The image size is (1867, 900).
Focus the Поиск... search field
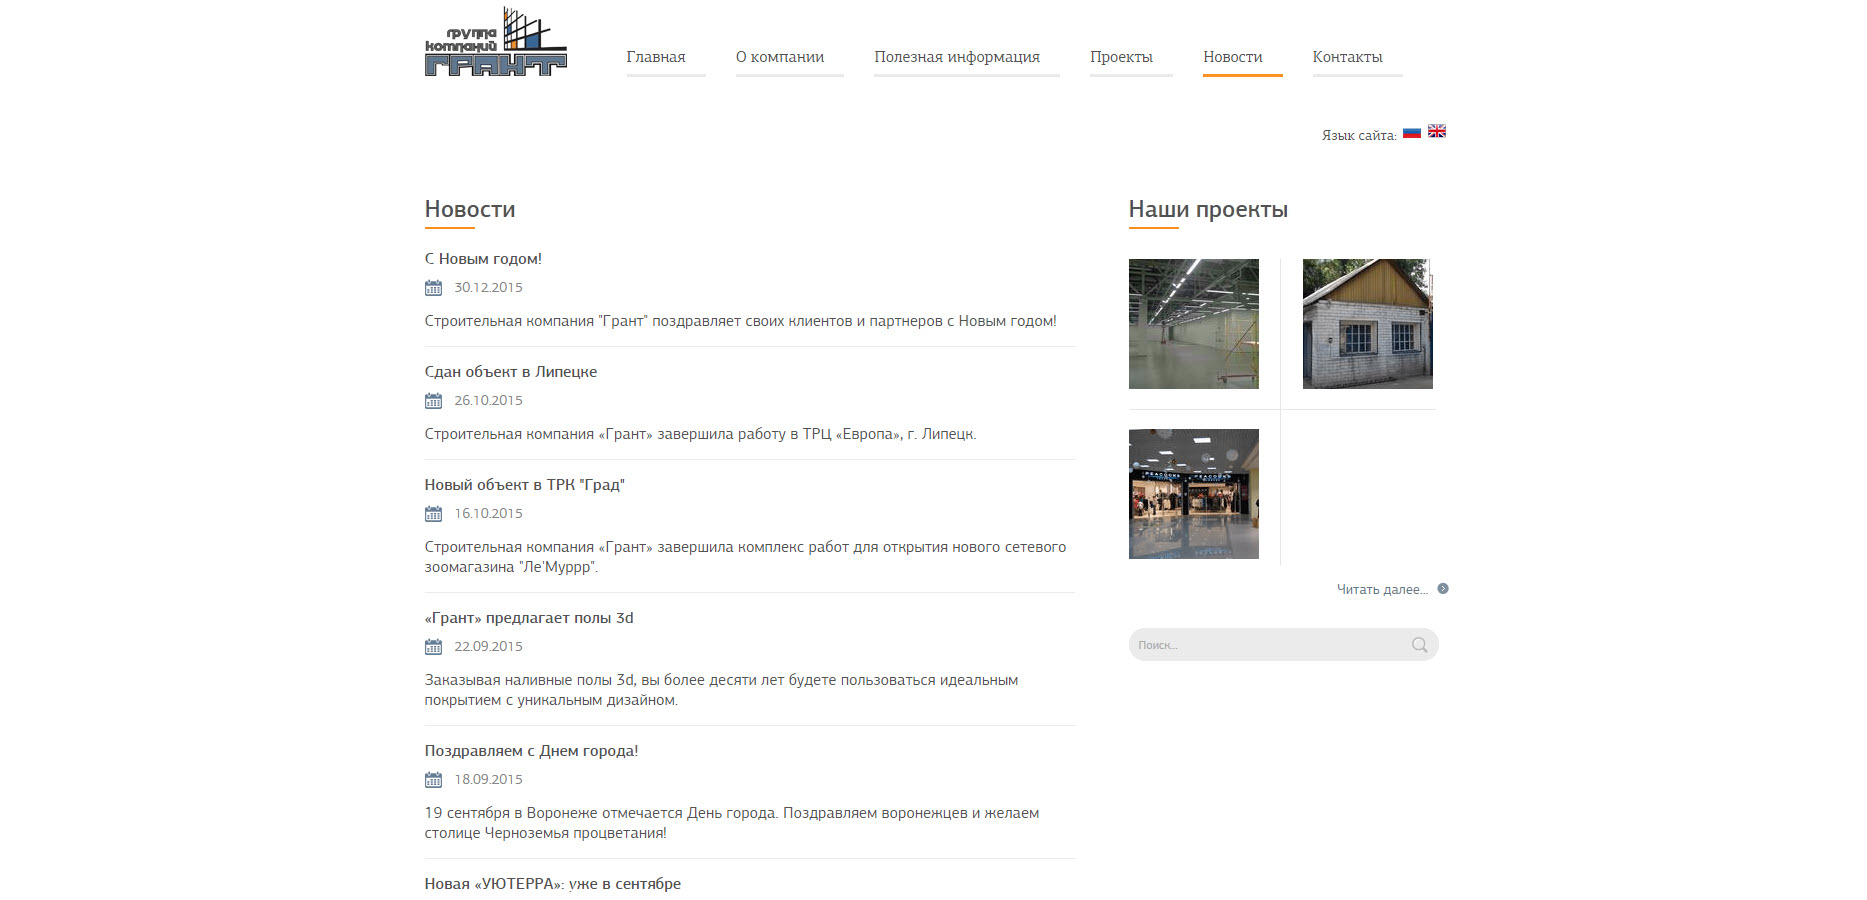[x=1284, y=645]
